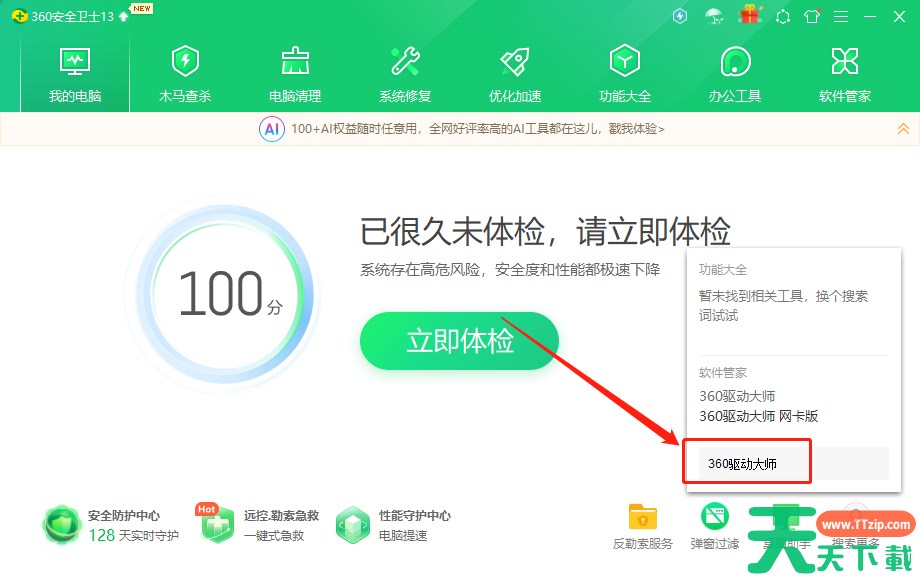The image size is (920, 580).
Task: Open 性能守护中心 cube icon
Action: 353,525
